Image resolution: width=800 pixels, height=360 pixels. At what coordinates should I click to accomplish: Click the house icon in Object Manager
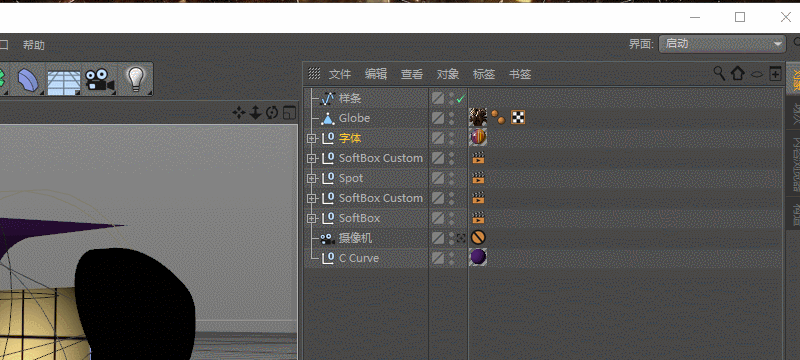click(x=738, y=73)
